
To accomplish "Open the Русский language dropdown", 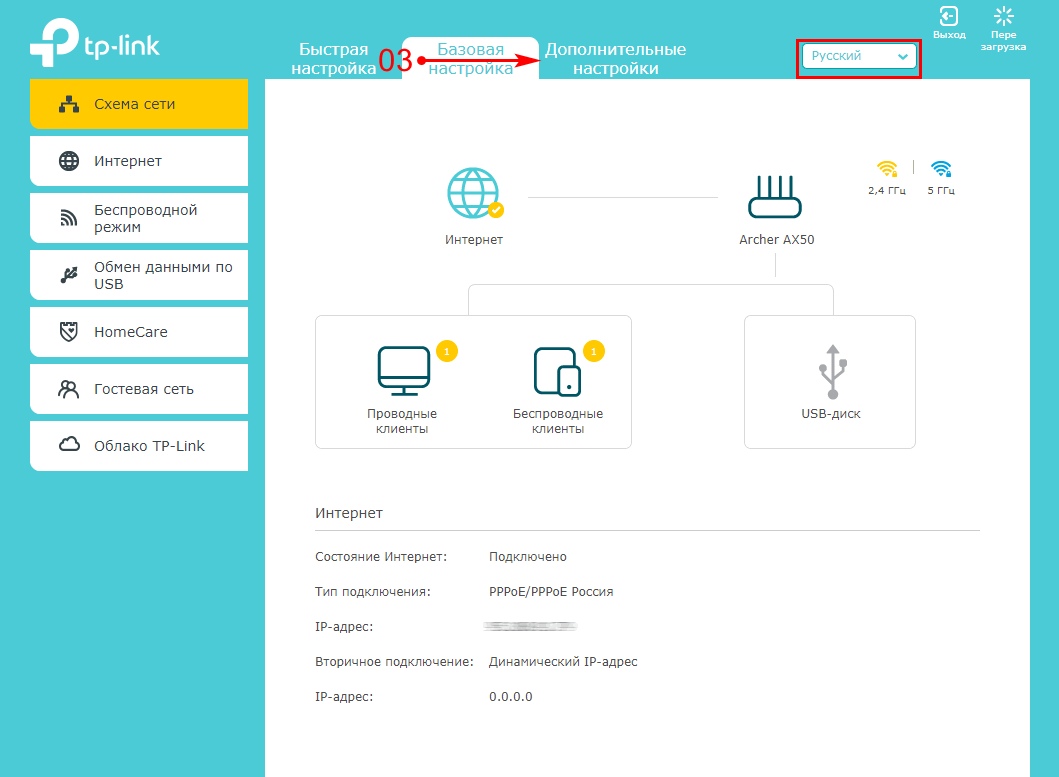I will coord(860,57).
